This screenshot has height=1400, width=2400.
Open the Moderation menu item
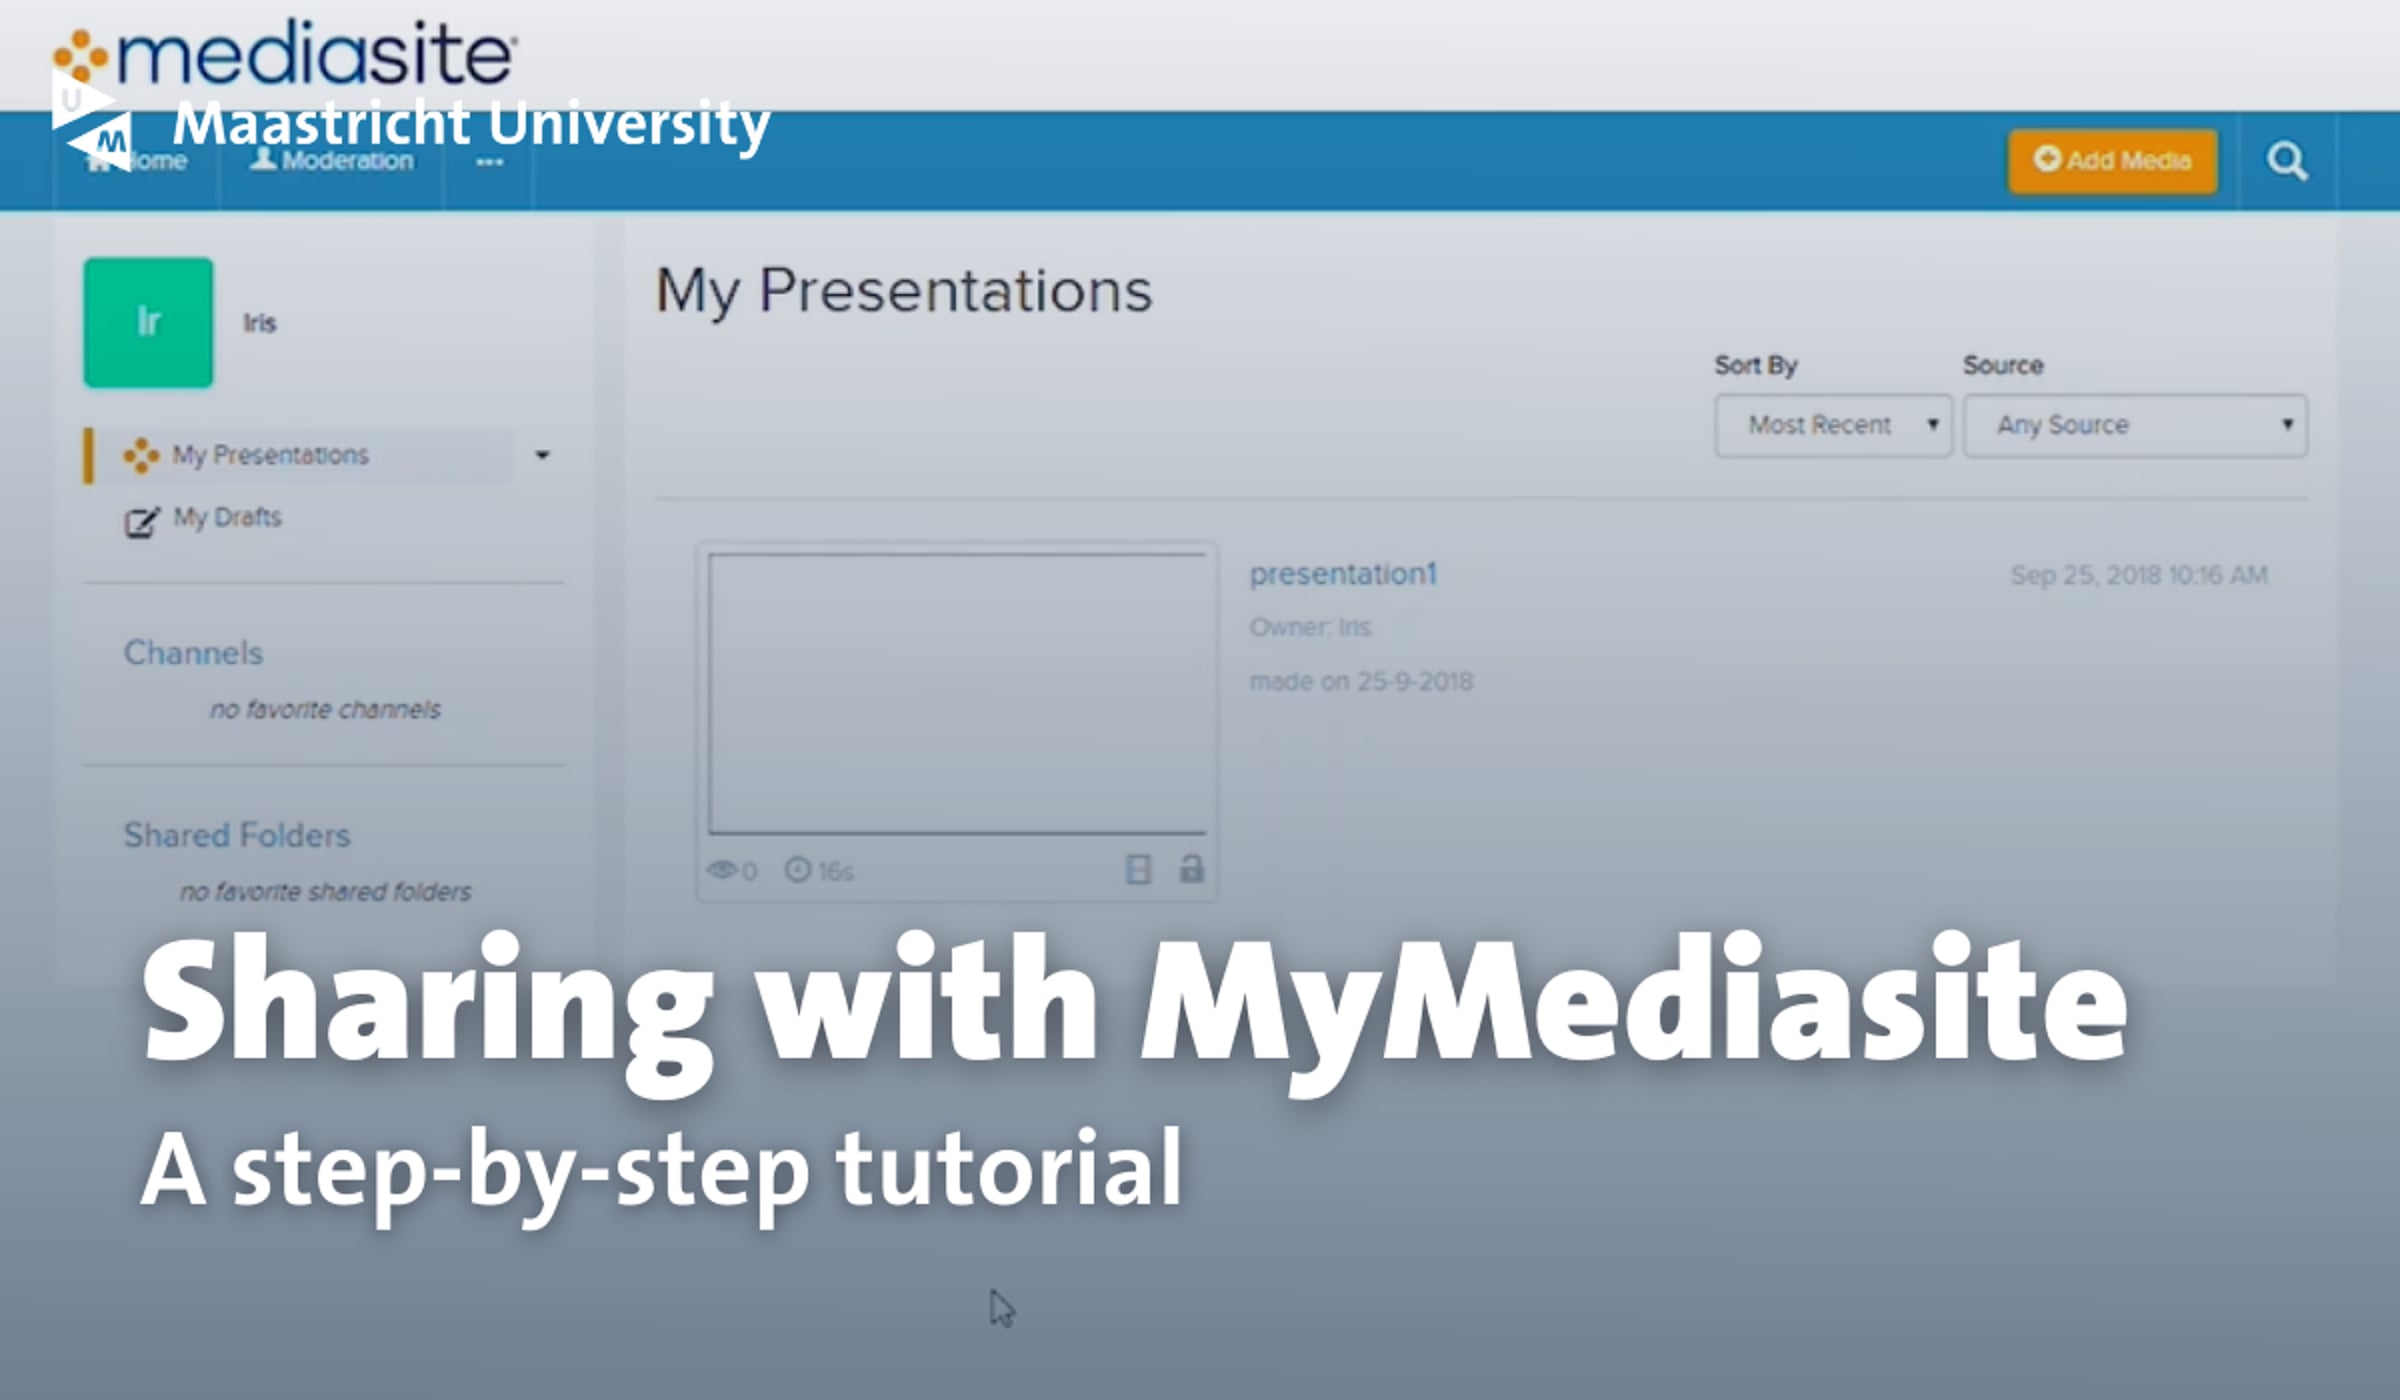tap(332, 161)
